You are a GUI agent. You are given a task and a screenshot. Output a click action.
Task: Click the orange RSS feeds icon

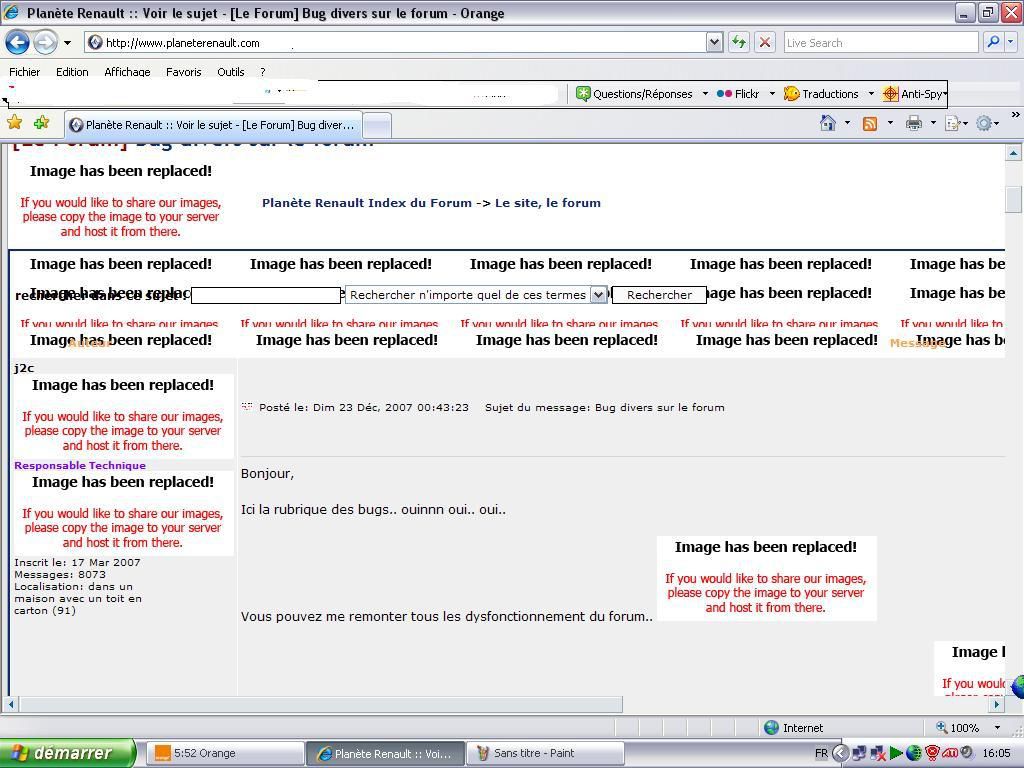point(870,123)
